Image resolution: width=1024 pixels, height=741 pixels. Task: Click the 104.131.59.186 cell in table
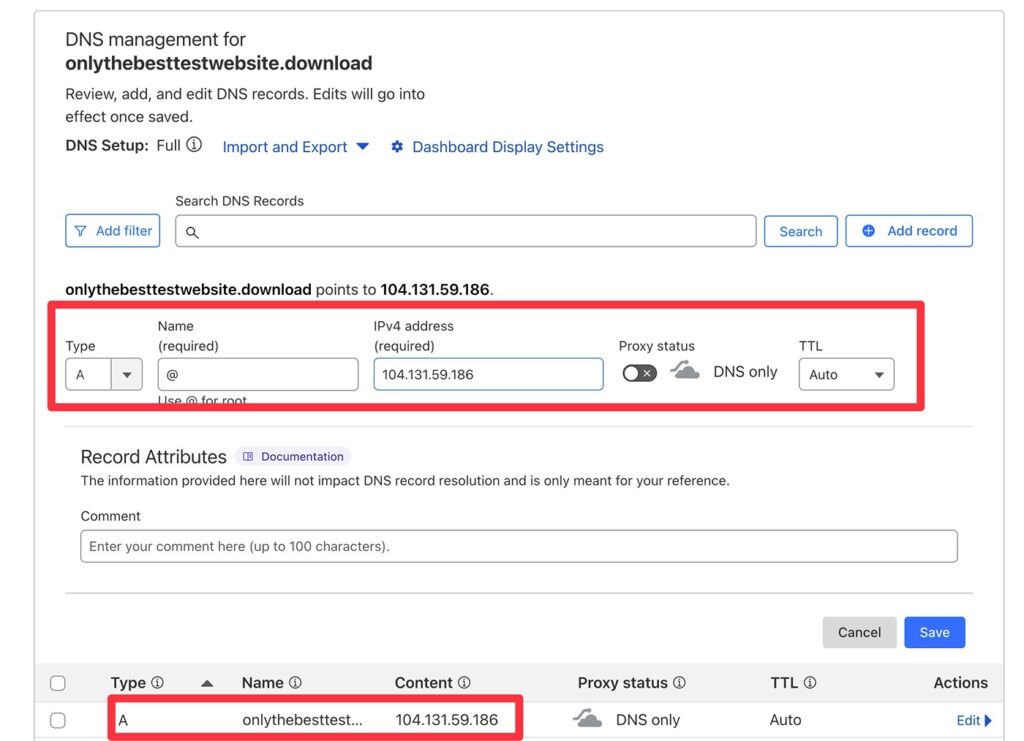447,720
